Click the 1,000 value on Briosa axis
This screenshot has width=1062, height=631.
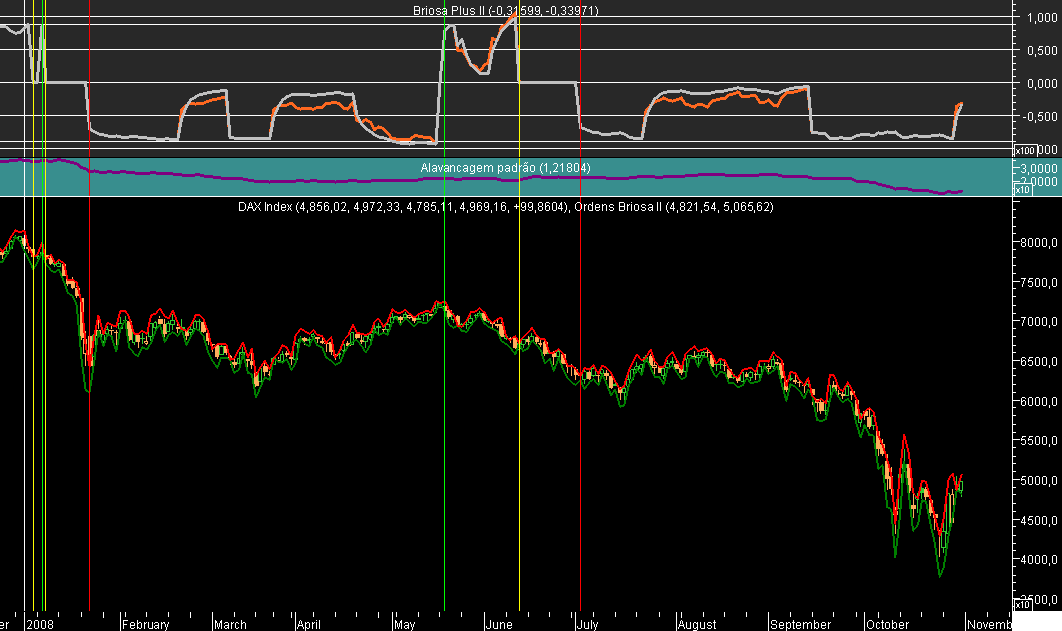click(x=1042, y=18)
